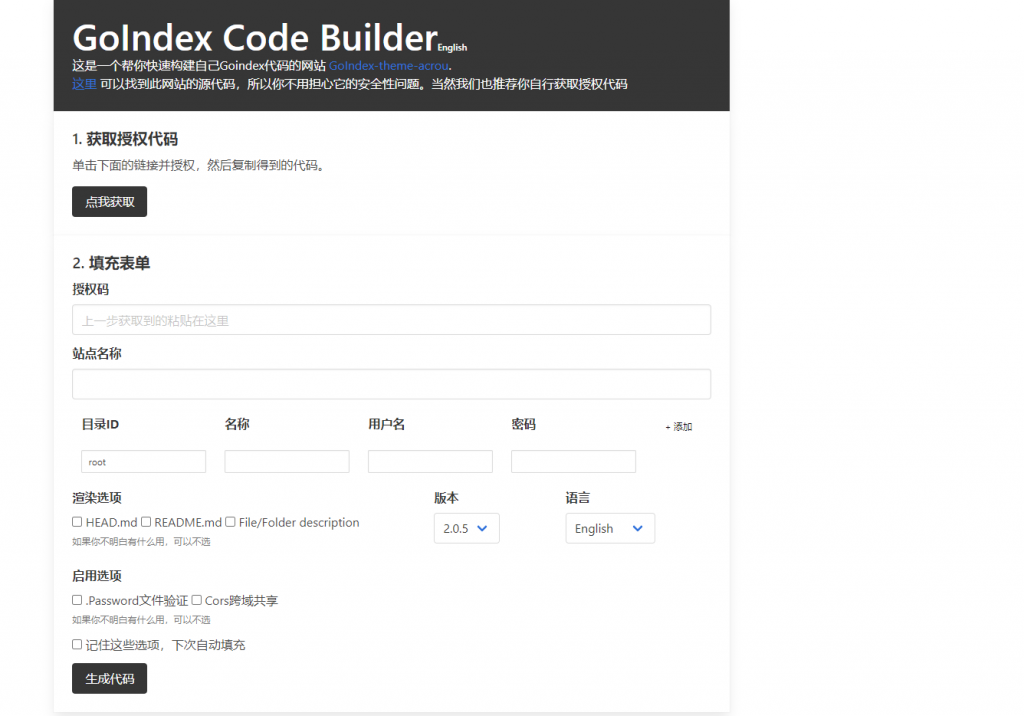Viewport: 1024px width, 716px height.
Task: Click the 密码 input box
Action: click(573, 461)
